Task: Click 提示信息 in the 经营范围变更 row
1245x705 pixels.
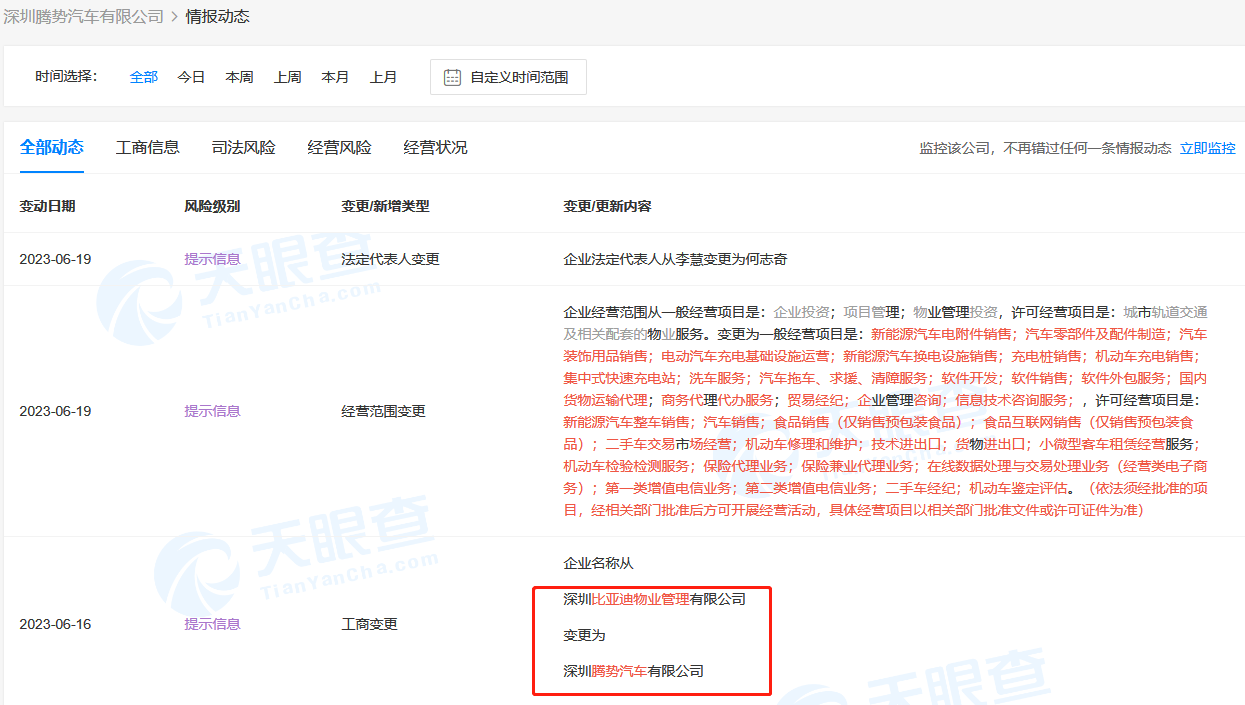Action: coord(212,411)
